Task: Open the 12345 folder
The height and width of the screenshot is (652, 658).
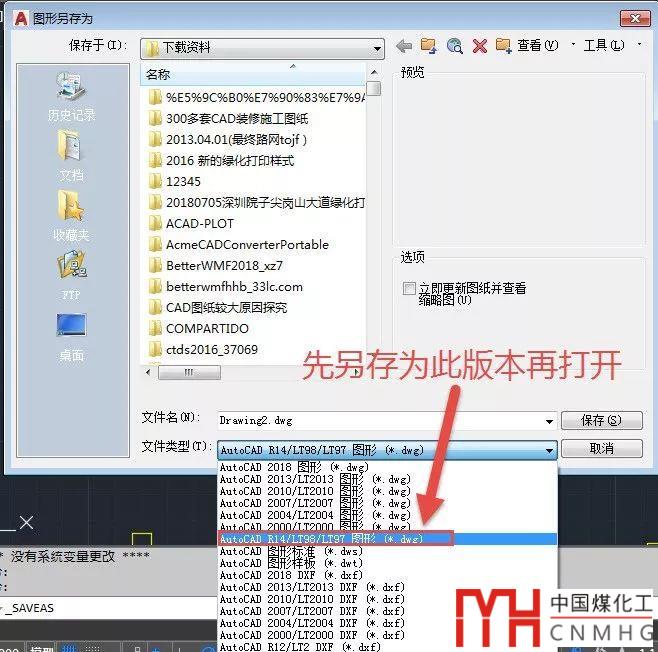Action: point(175,182)
